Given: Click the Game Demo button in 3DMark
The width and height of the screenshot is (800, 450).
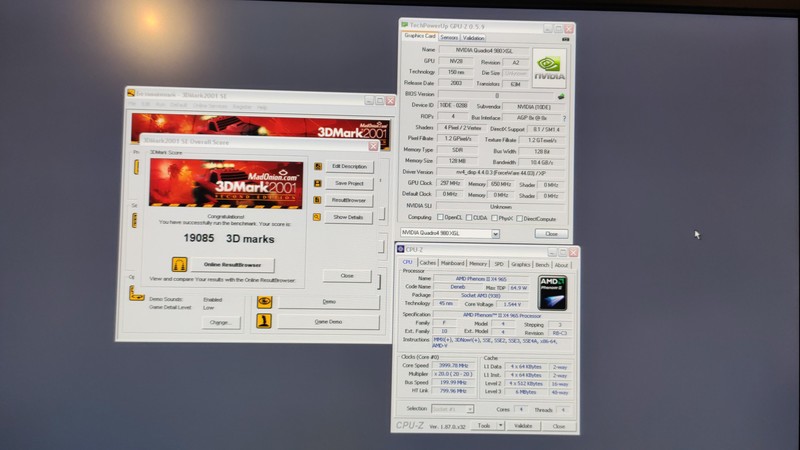Looking at the screenshot, I should [328, 321].
